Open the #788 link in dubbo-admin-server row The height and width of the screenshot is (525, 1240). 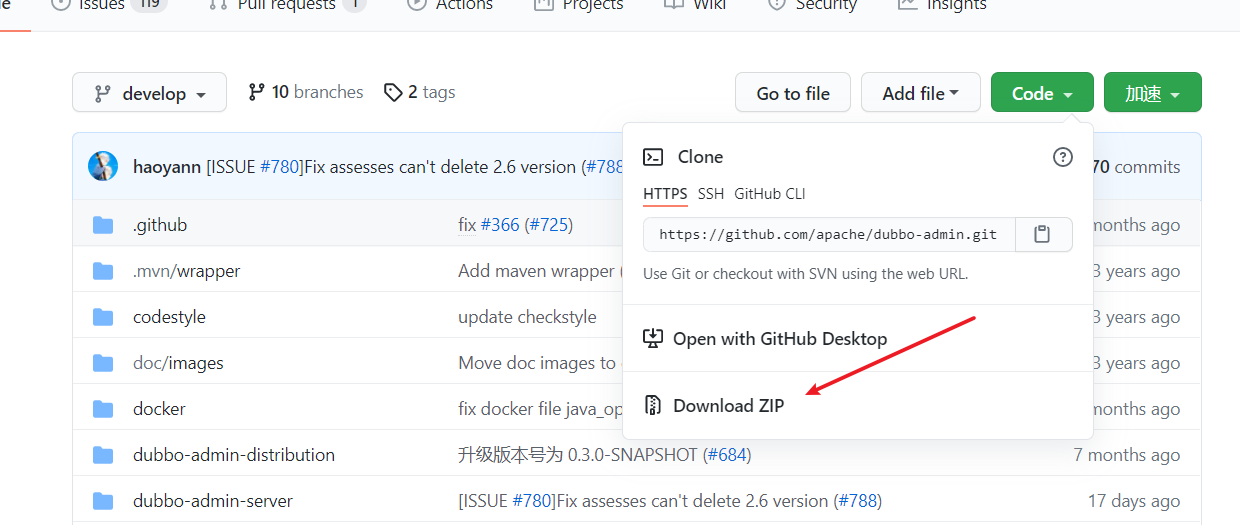(858, 501)
